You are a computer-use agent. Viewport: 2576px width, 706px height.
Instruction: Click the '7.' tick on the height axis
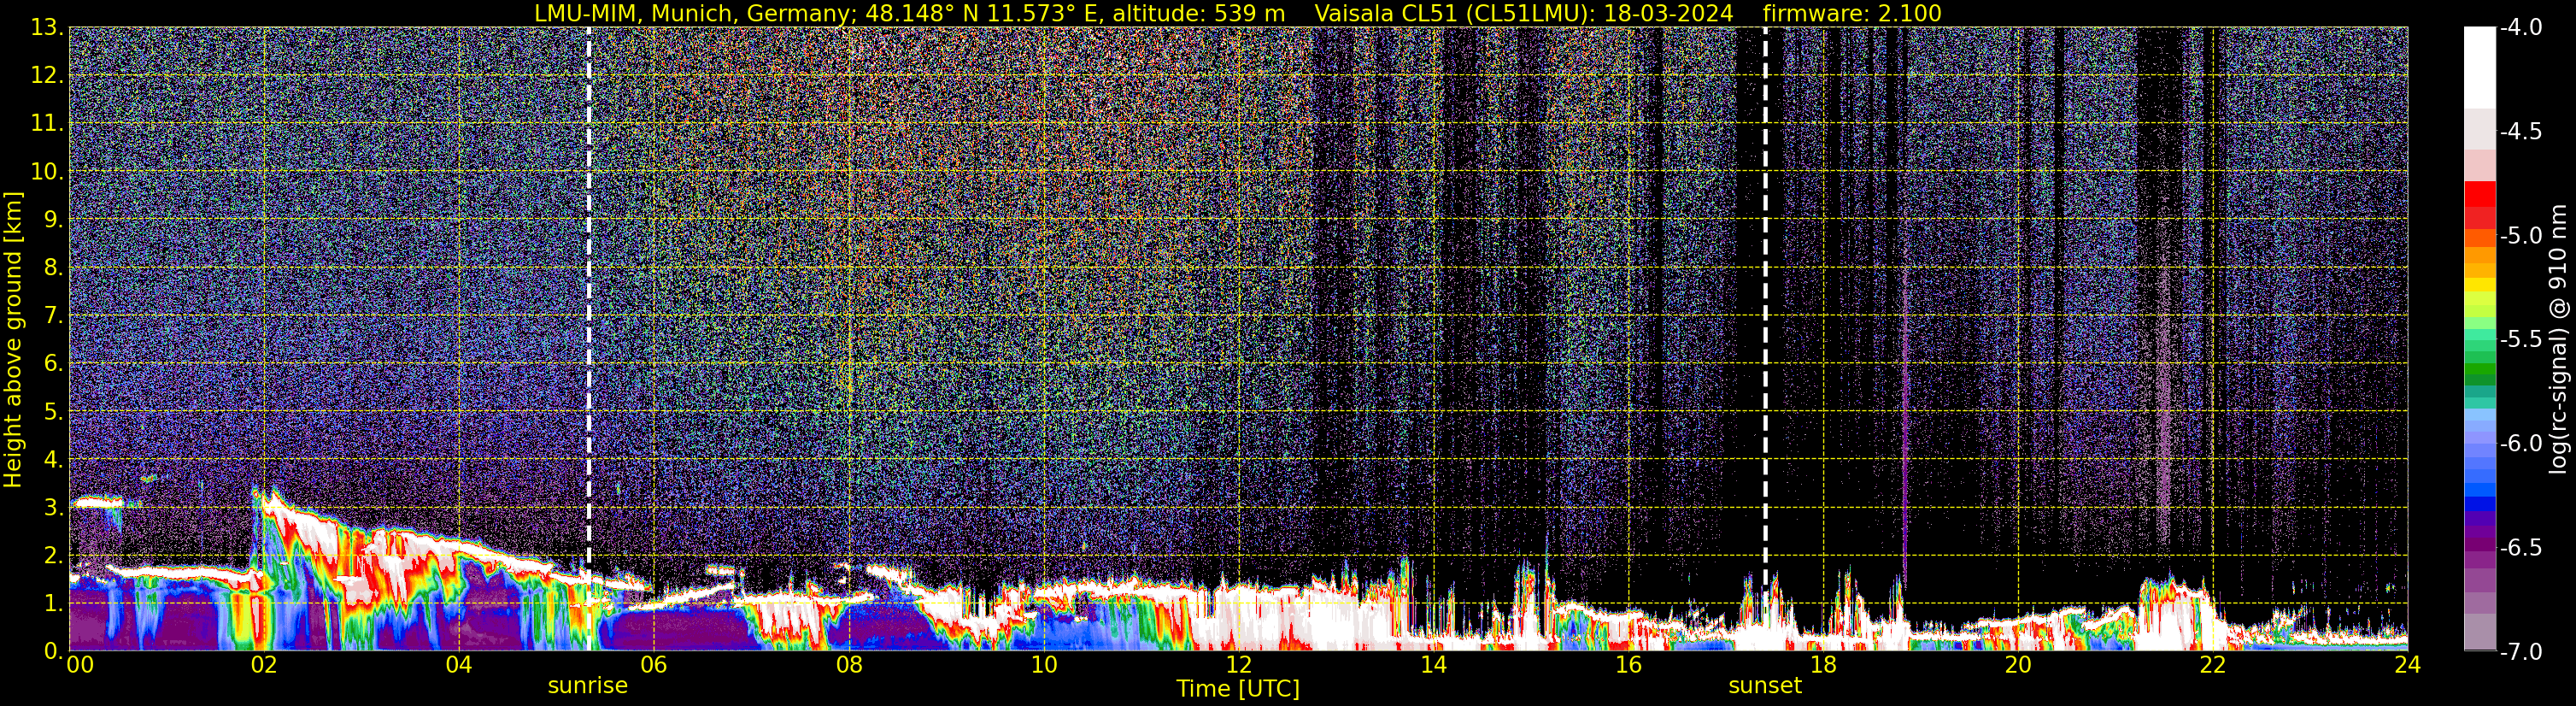pyautogui.click(x=54, y=315)
